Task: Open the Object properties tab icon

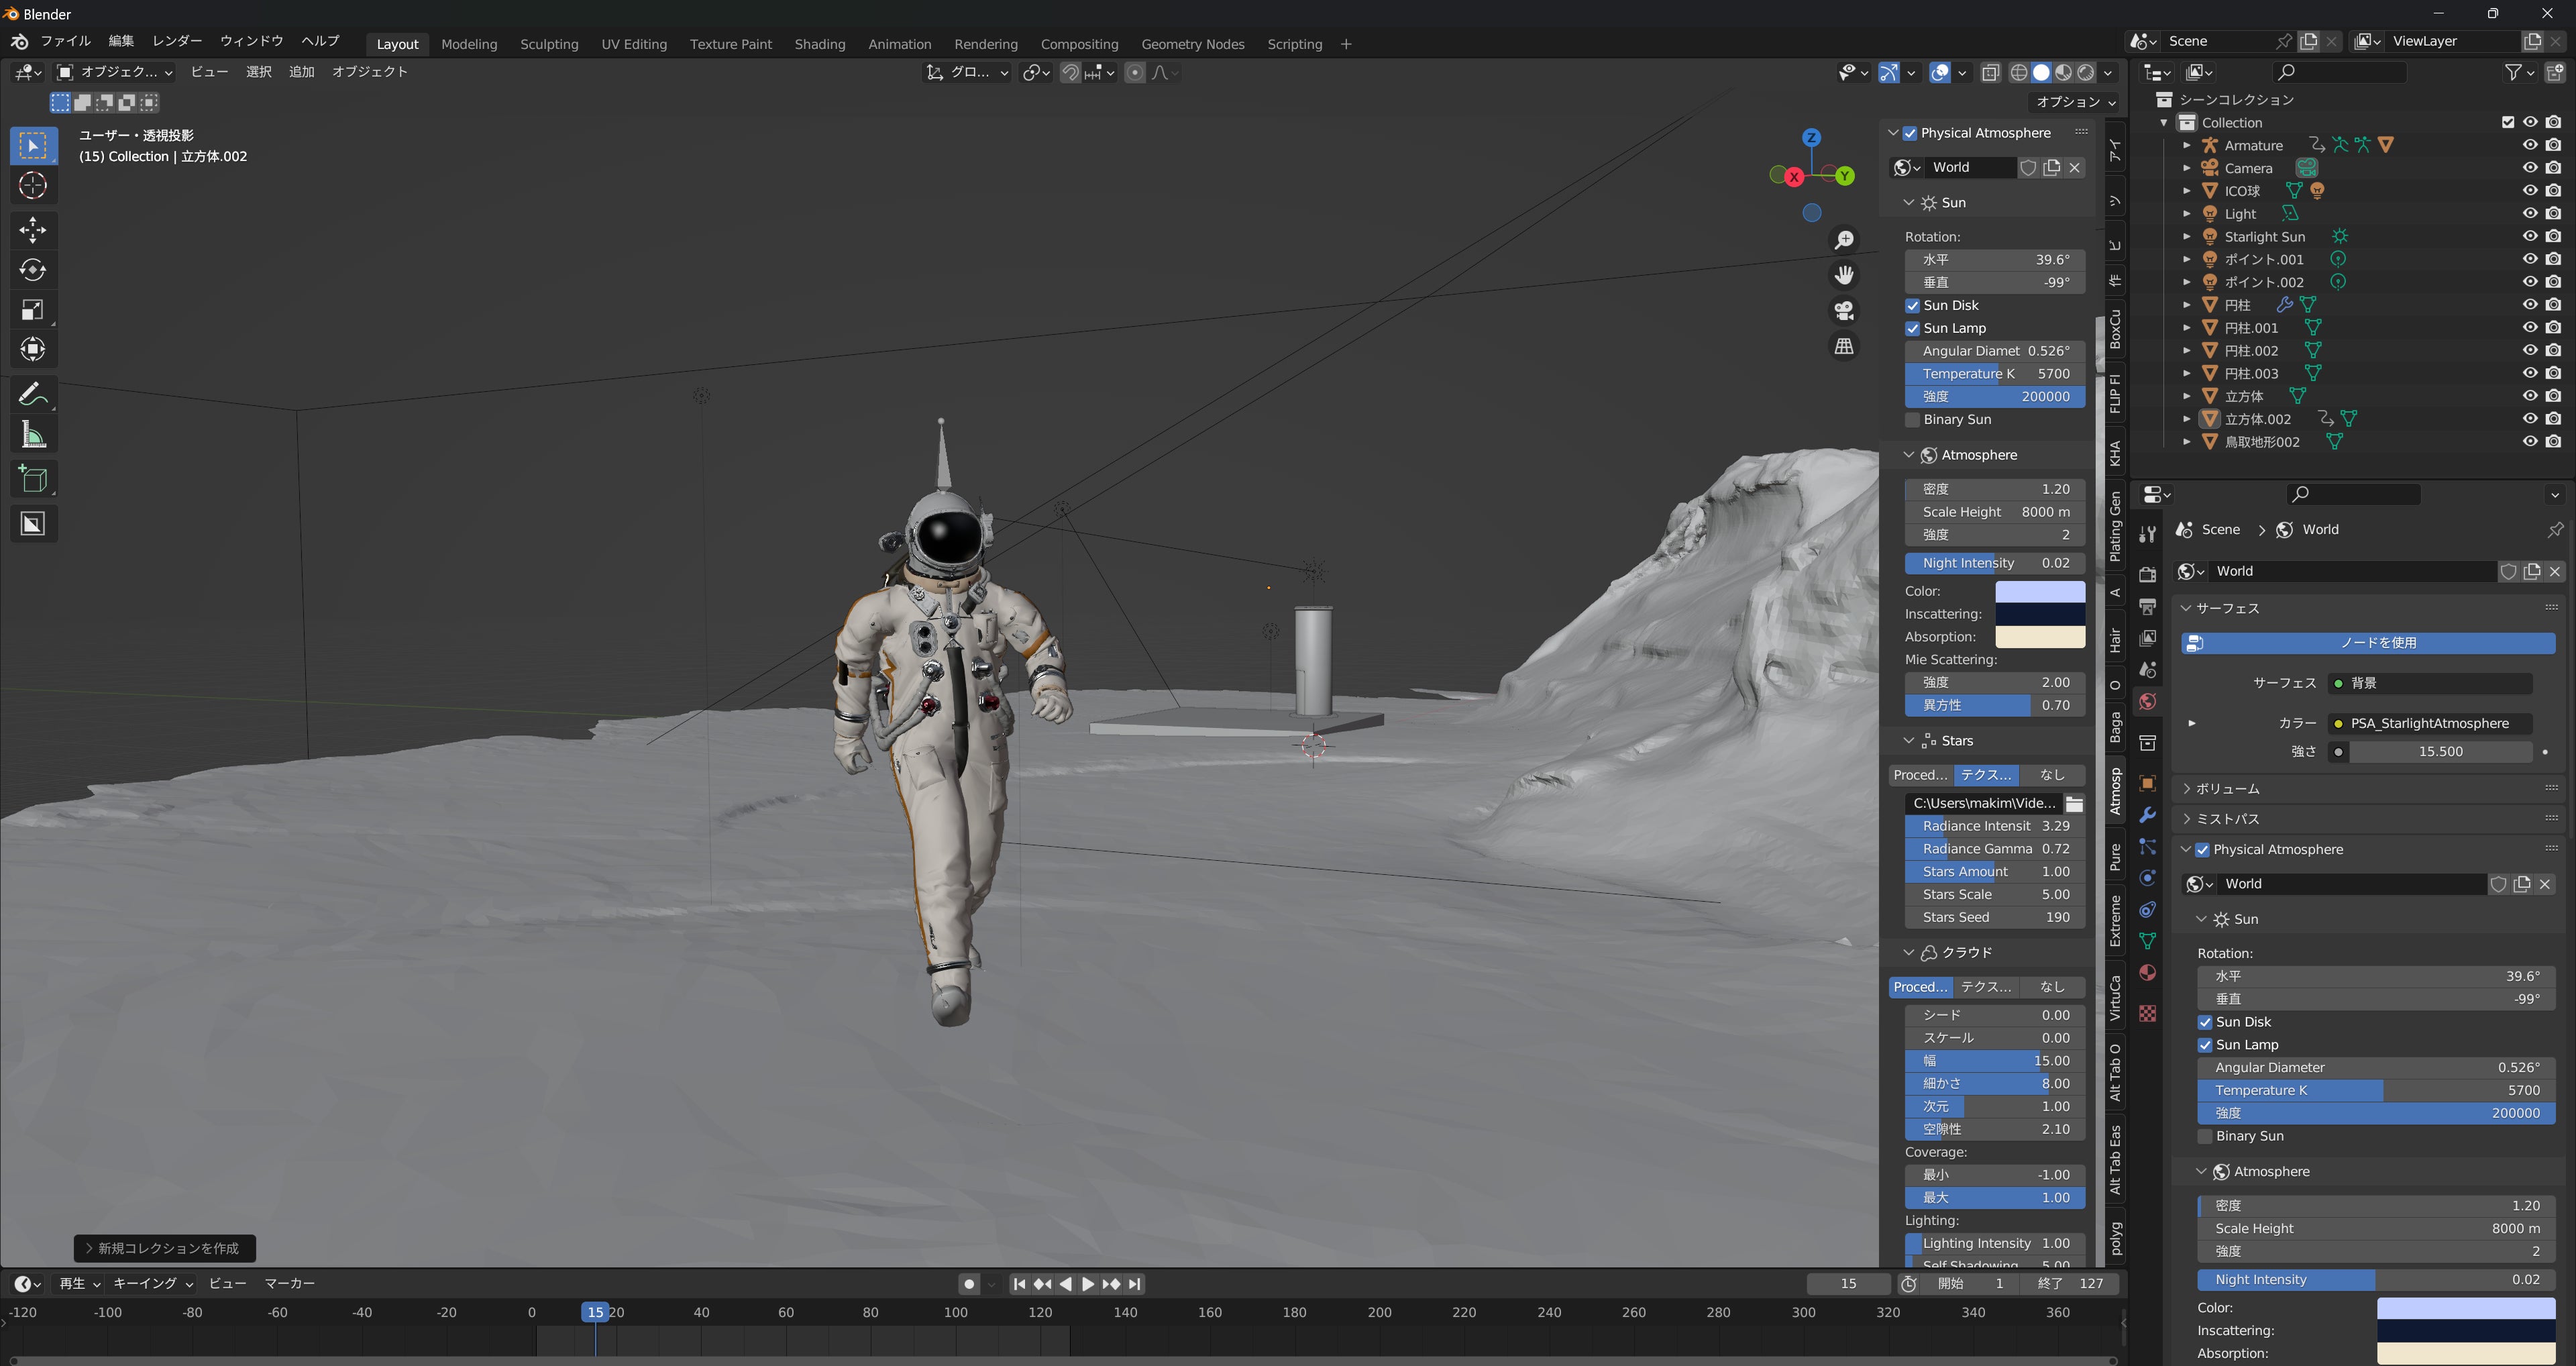Action: pyautogui.click(x=2147, y=784)
